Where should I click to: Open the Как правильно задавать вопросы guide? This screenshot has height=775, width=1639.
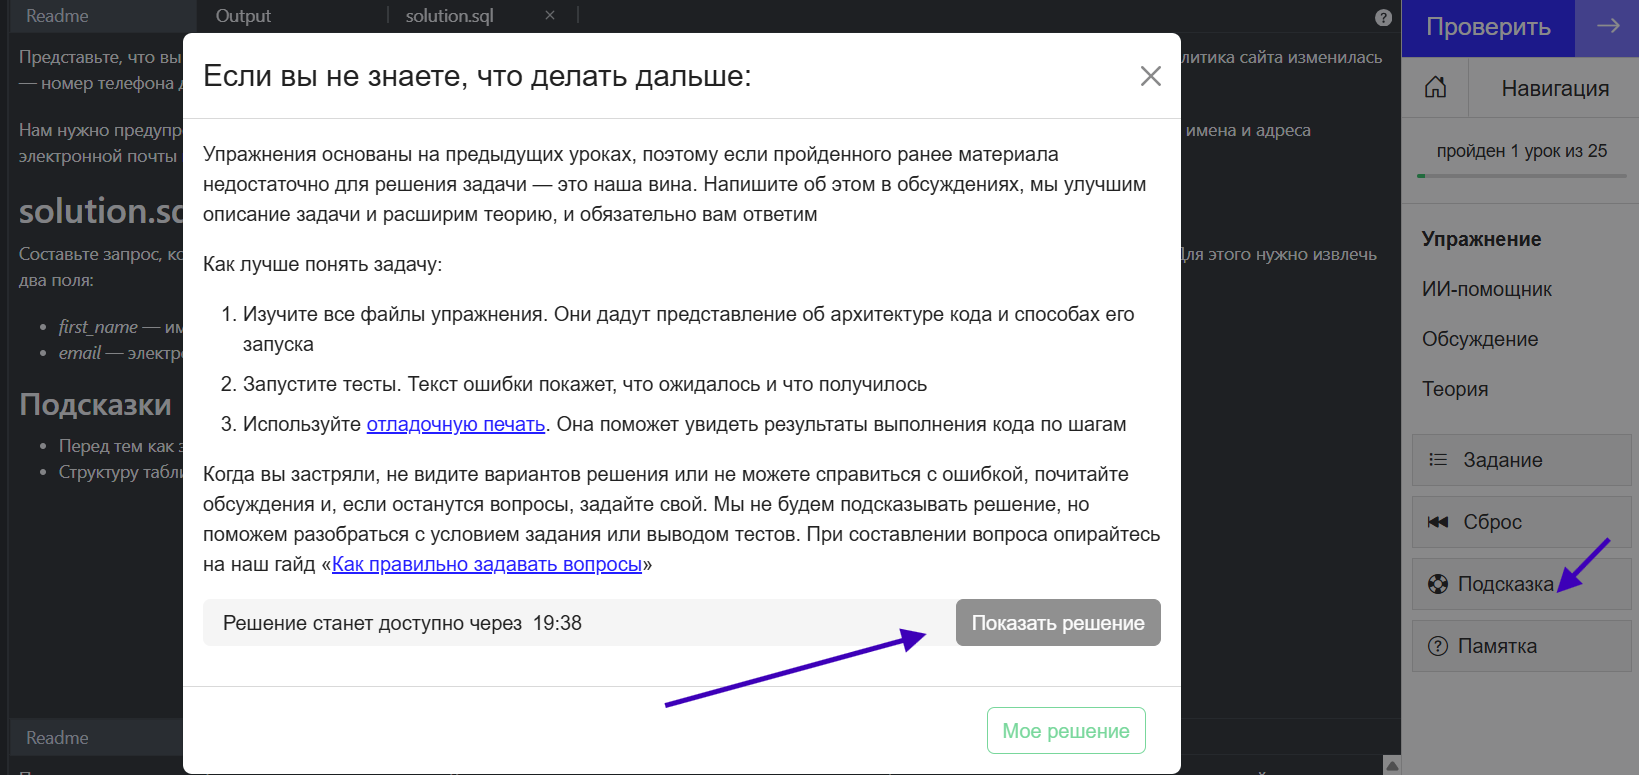click(x=486, y=564)
